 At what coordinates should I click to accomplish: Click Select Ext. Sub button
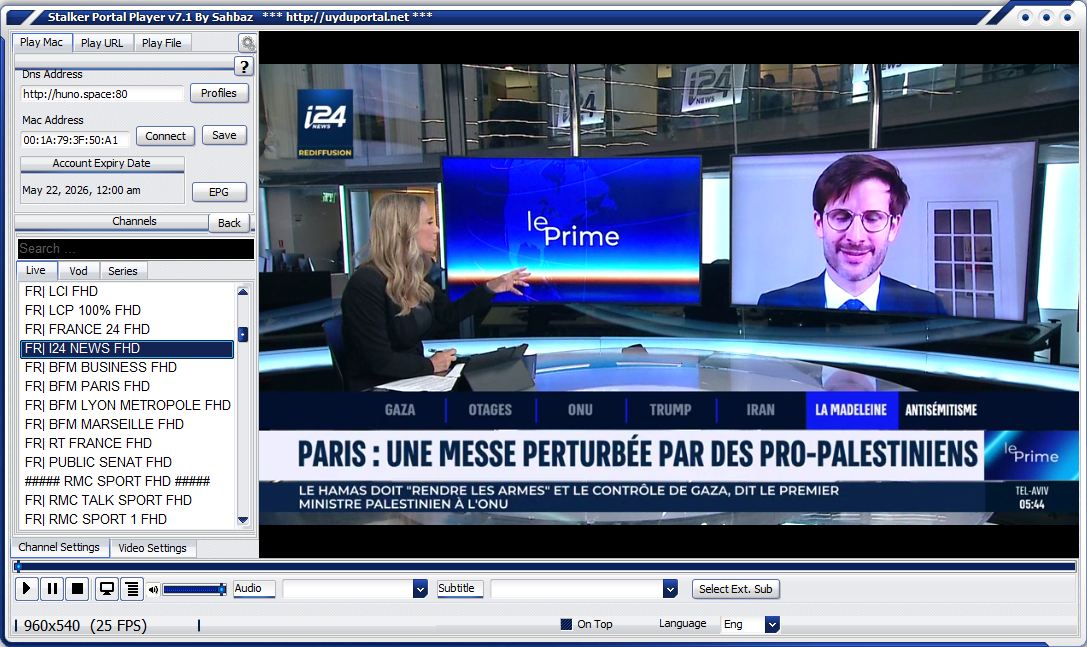click(x=736, y=589)
